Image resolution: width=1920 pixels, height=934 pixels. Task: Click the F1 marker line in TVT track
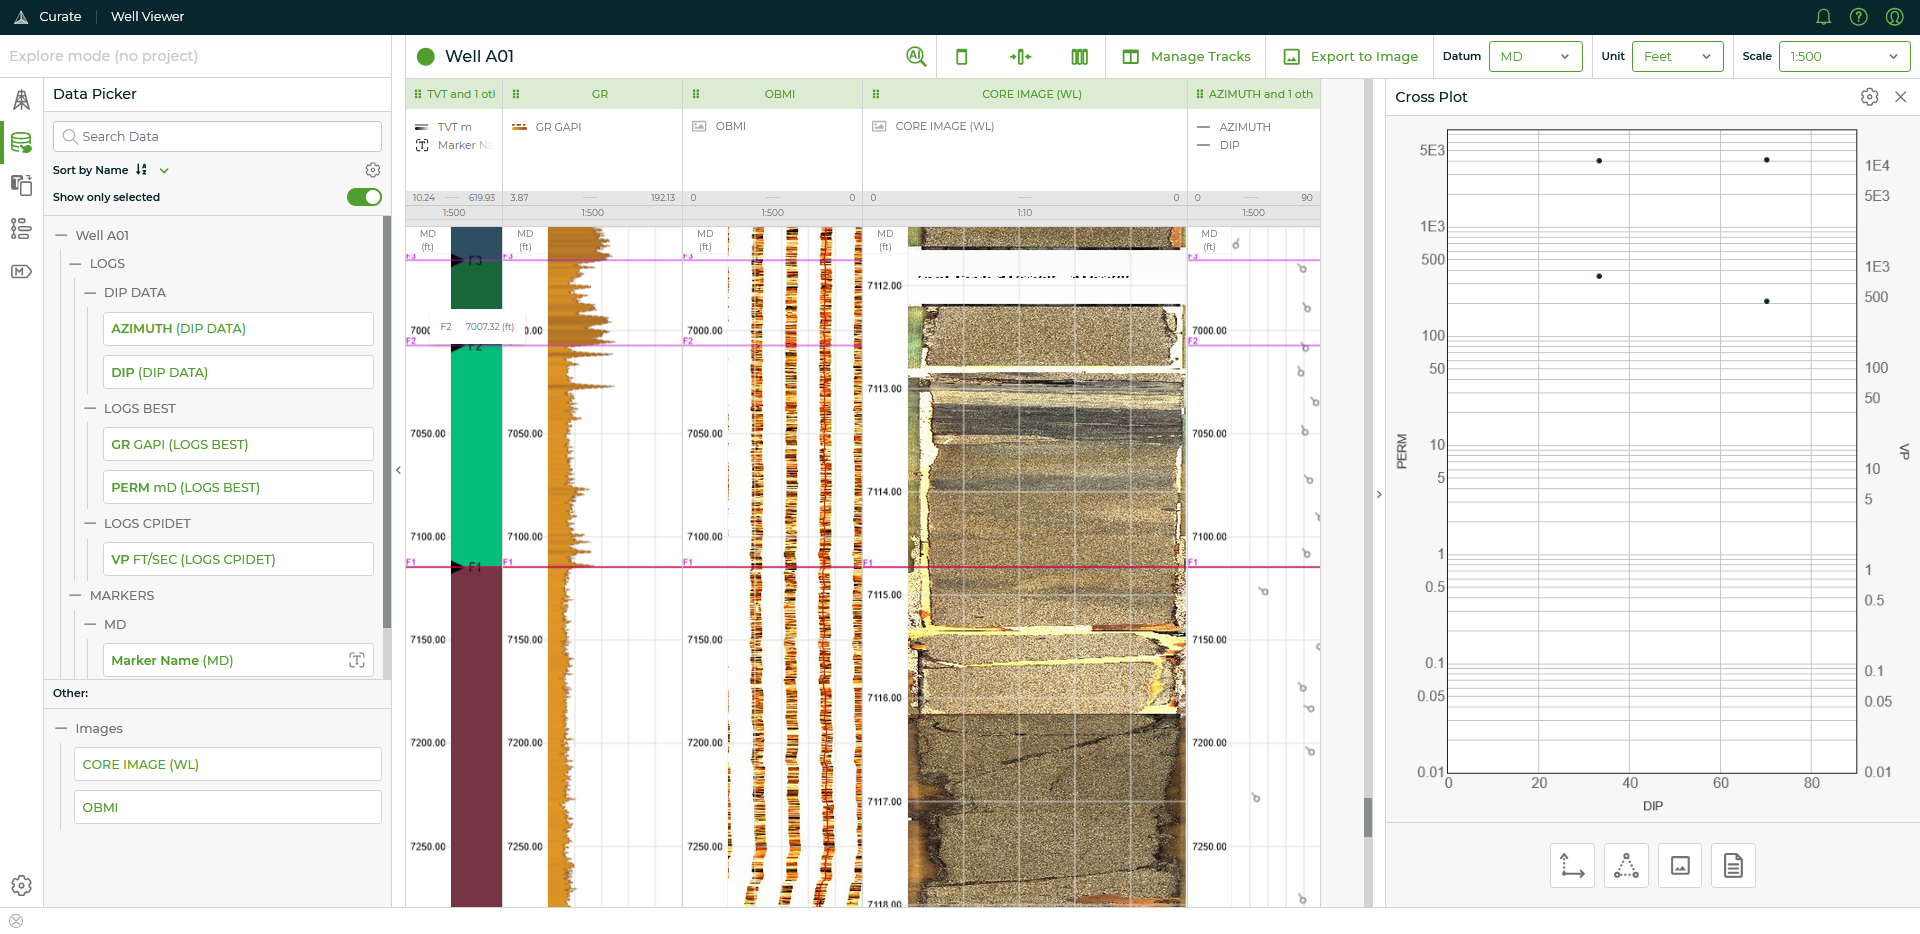click(454, 567)
